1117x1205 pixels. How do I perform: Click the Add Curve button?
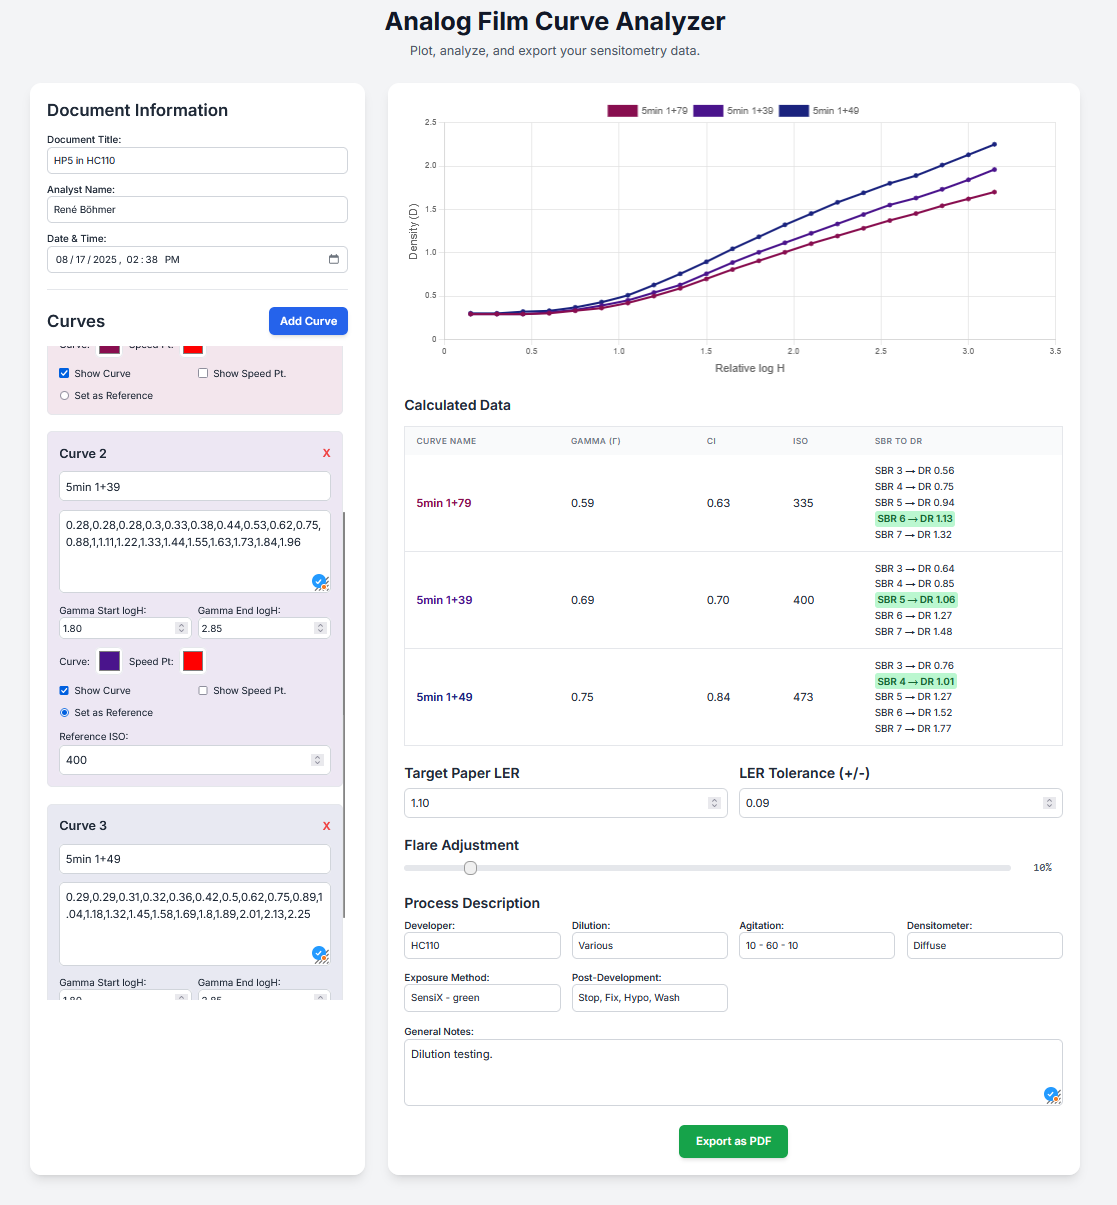coord(308,321)
